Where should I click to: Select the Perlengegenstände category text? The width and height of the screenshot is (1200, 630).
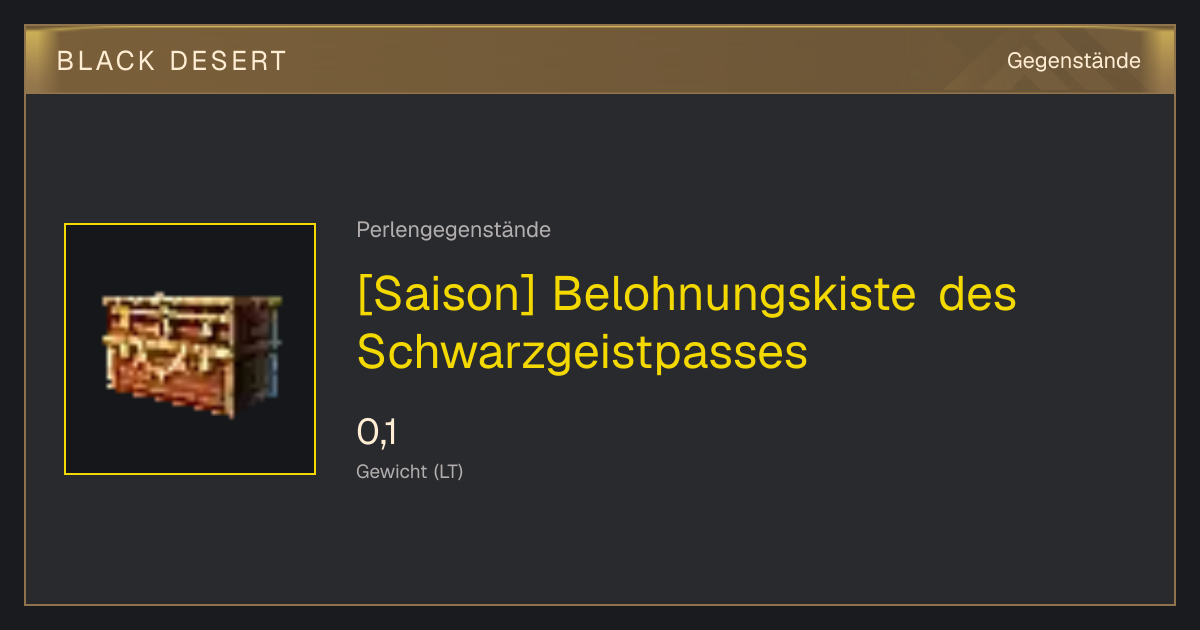pos(453,230)
